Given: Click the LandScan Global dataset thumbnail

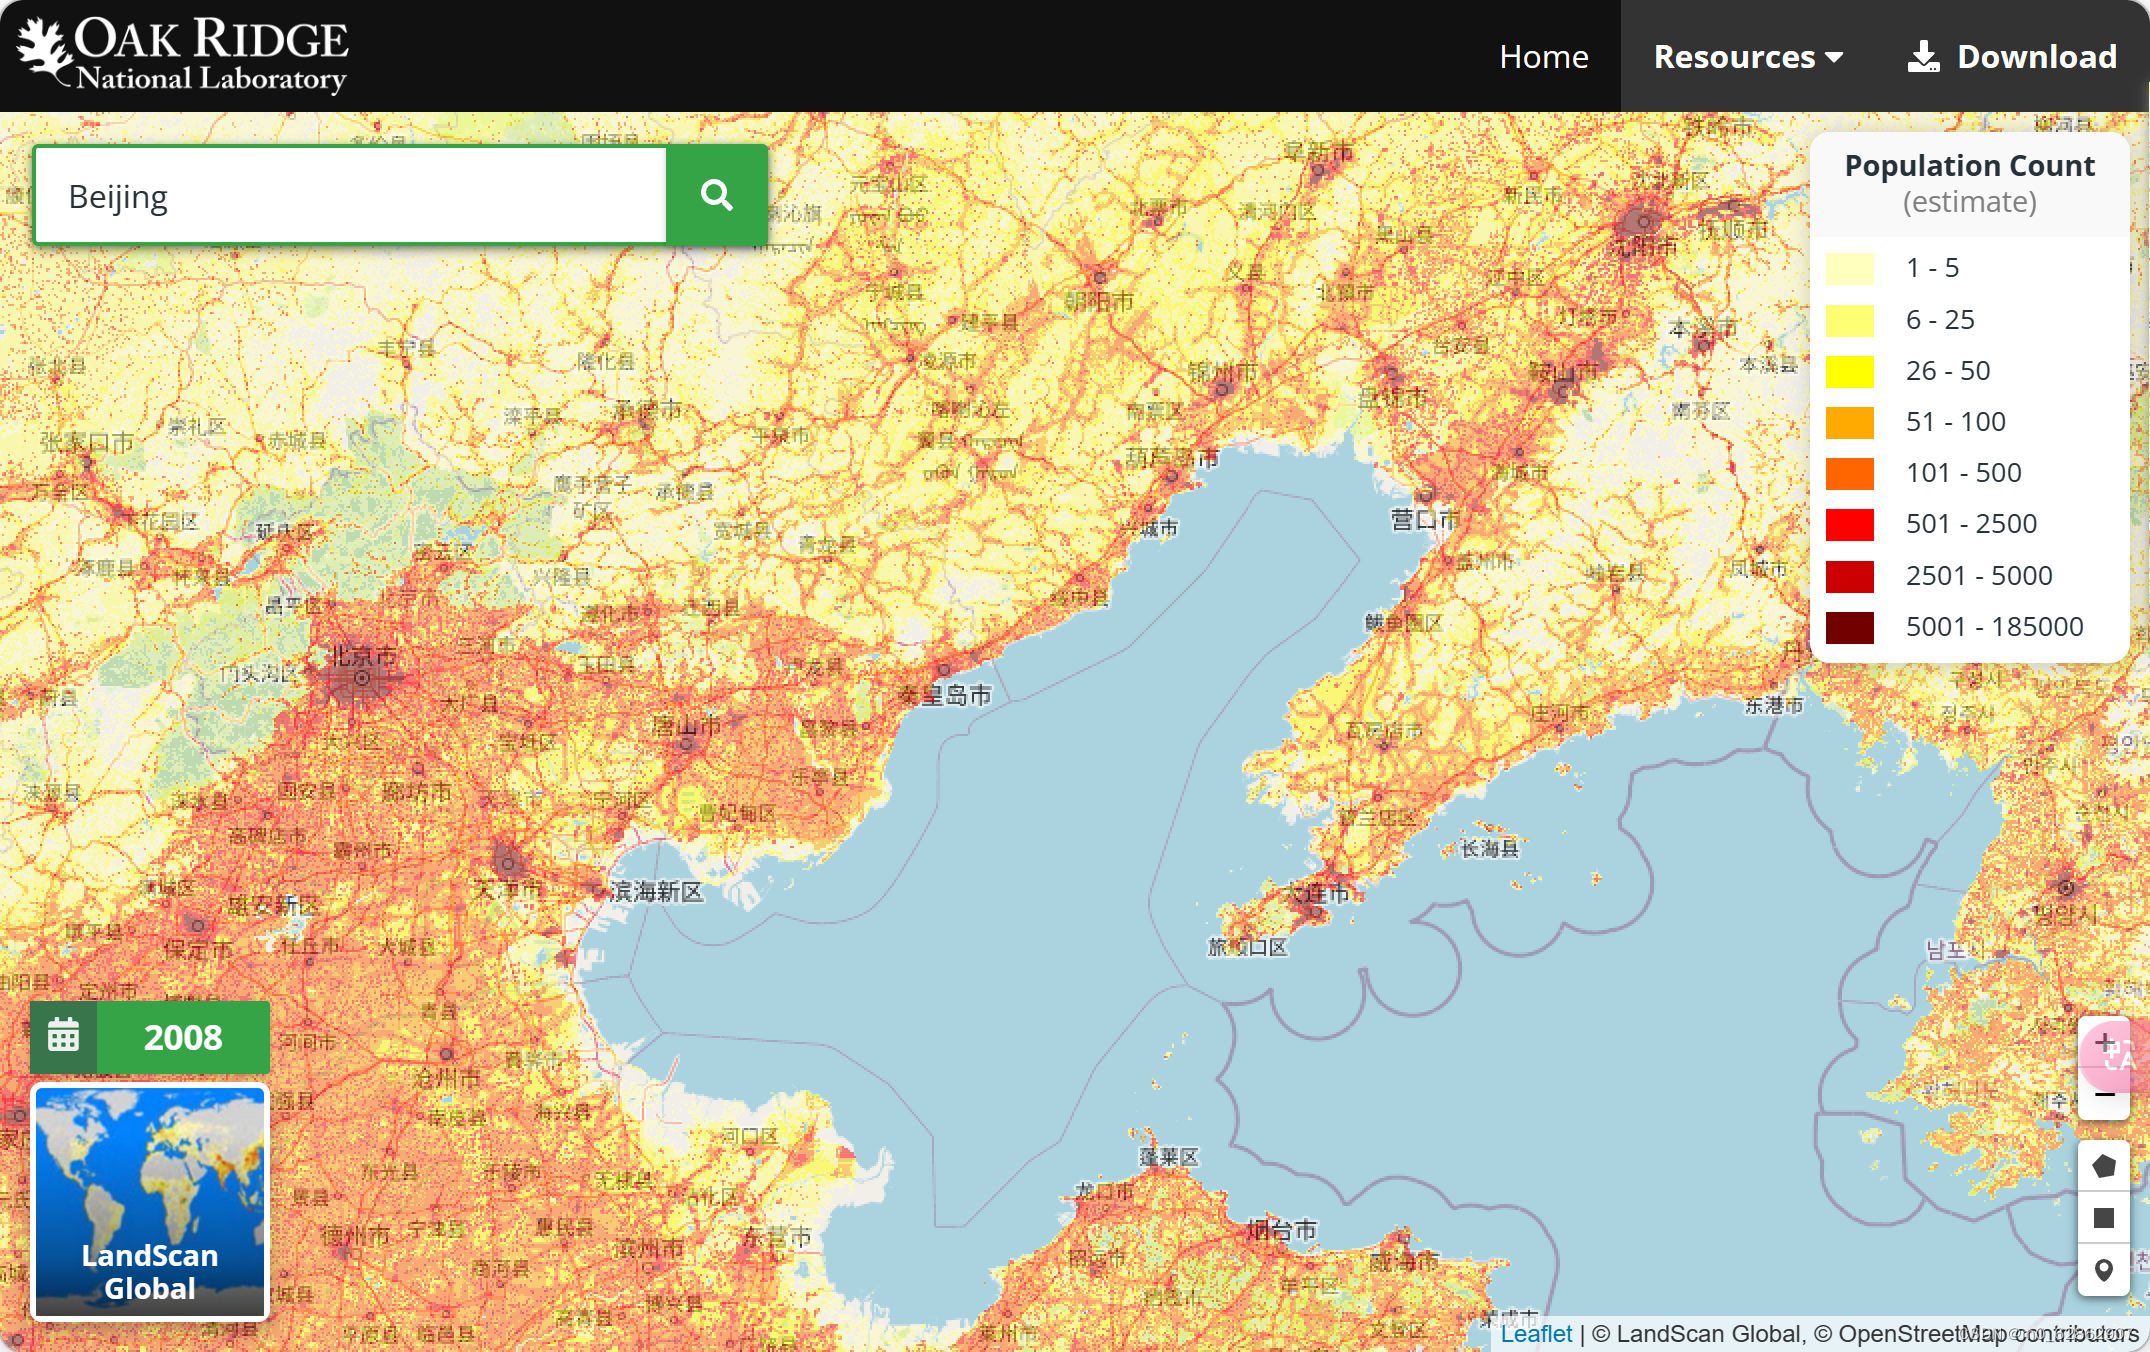Looking at the screenshot, I should (x=150, y=1201).
